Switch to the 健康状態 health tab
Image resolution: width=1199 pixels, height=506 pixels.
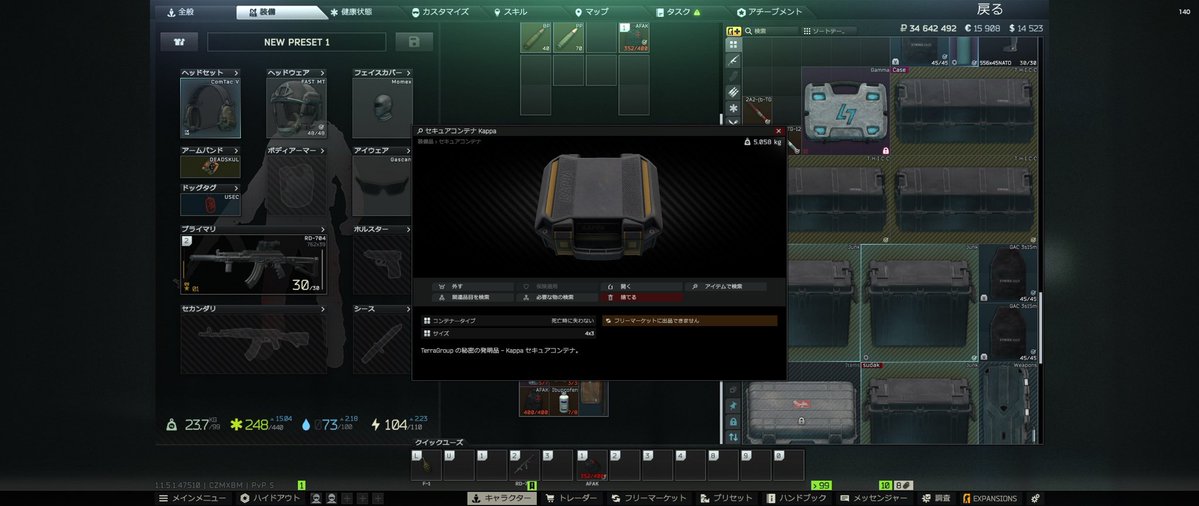point(351,12)
